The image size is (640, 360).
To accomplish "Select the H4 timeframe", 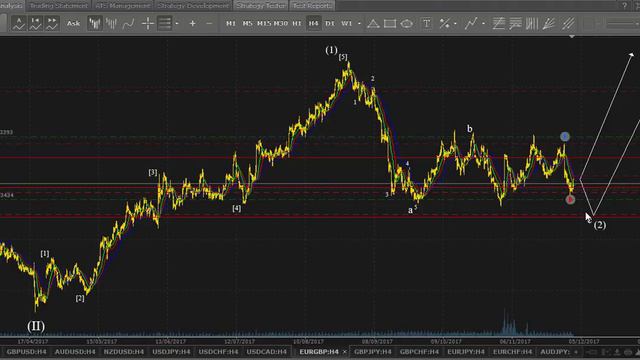I will click(x=313, y=24).
